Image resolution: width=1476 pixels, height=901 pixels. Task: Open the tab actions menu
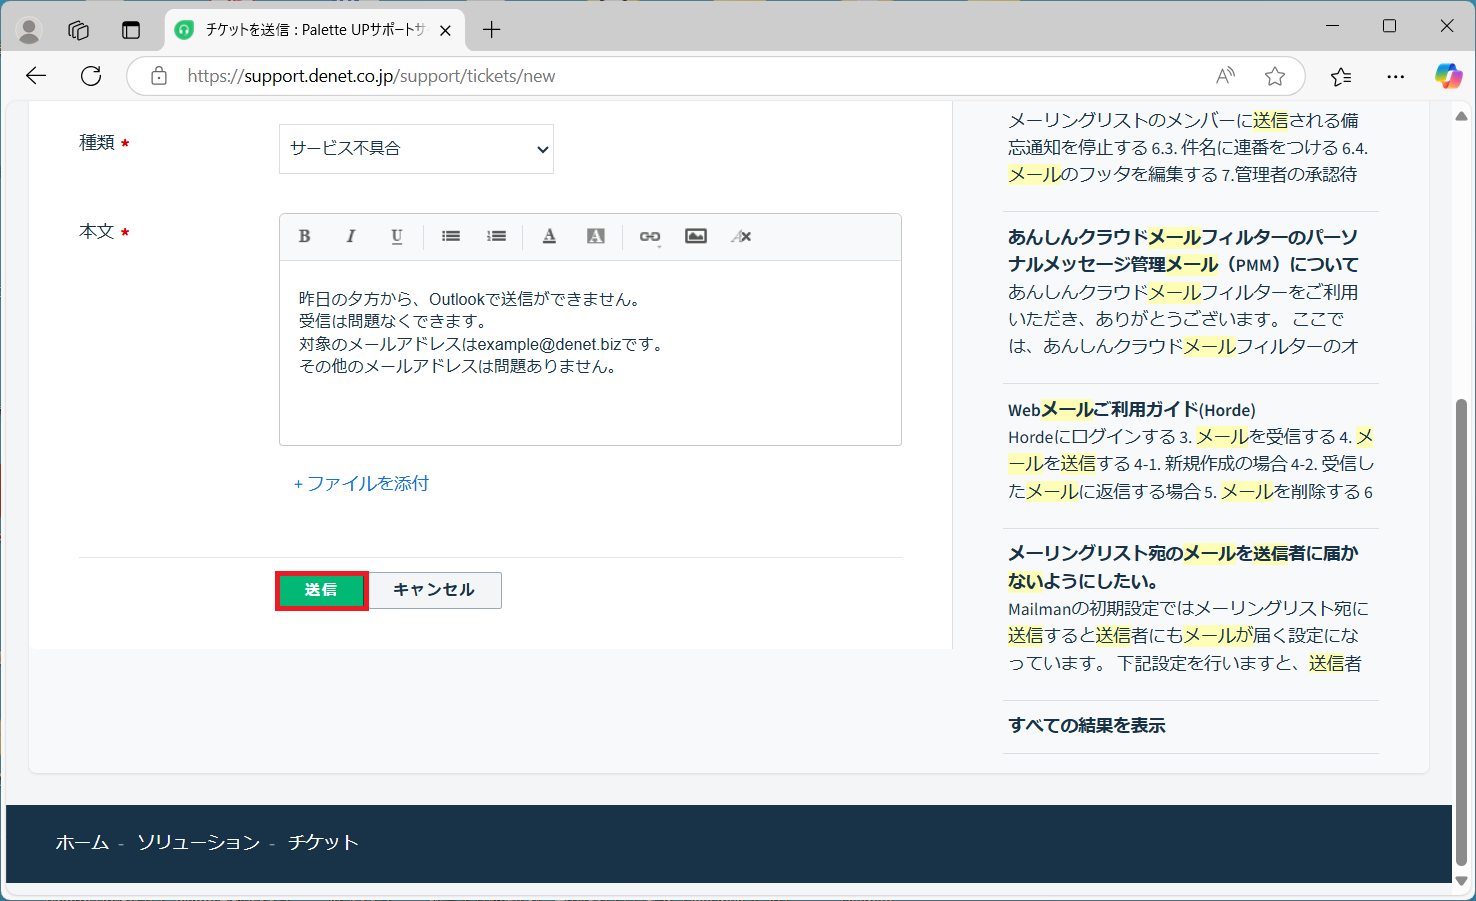(x=131, y=30)
